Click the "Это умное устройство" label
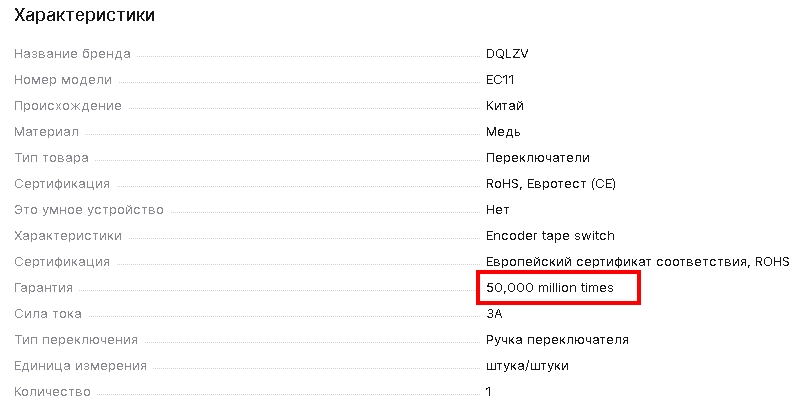This screenshot has height=407, width=806. tap(89, 209)
